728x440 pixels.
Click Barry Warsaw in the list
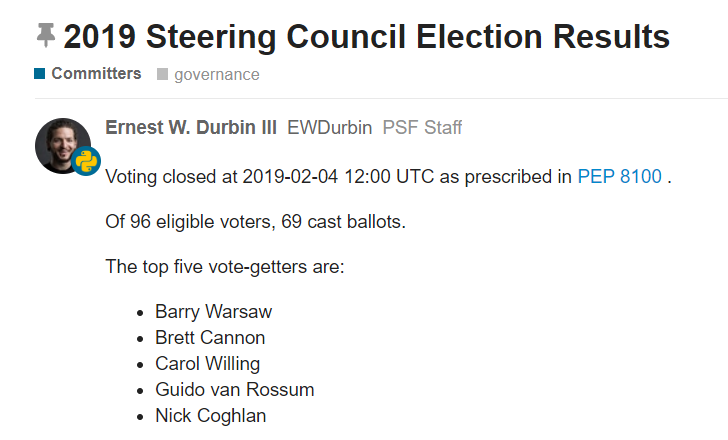(x=213, y=312)
